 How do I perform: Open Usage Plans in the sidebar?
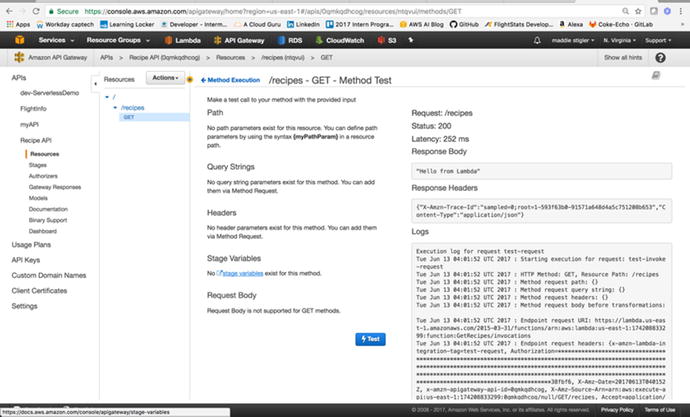pos(33,244)
